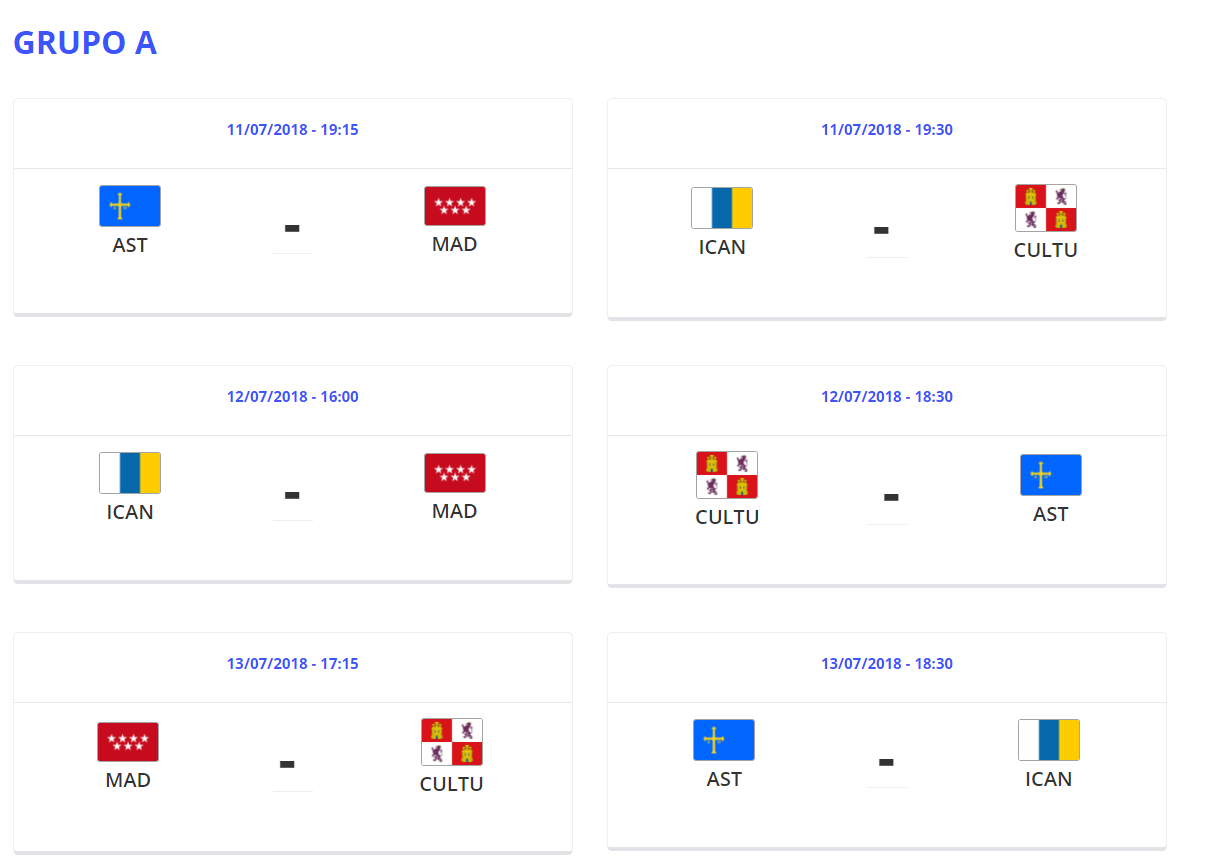Select the MAD flag in the 12/07 16:00 match
Viewport: 1205px width, 865px height.
click(455, 473)
